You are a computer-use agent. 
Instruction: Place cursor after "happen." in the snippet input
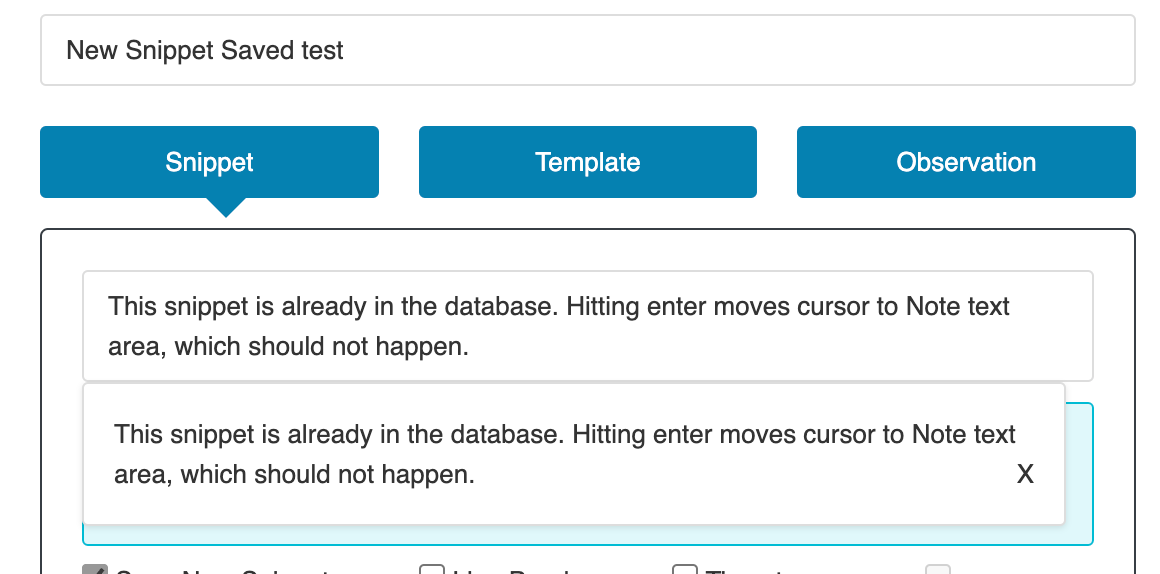click(471, 346)
